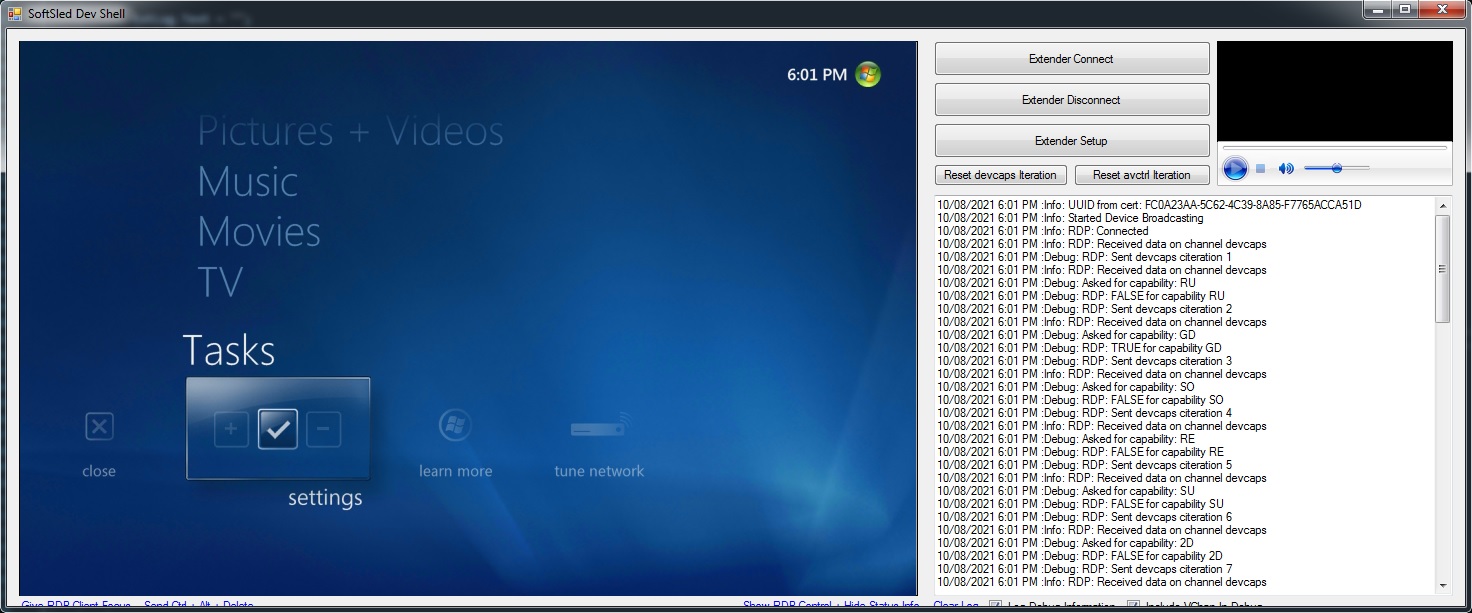
Task: Click the settings label under the tile
Action: tap(325, 498)
